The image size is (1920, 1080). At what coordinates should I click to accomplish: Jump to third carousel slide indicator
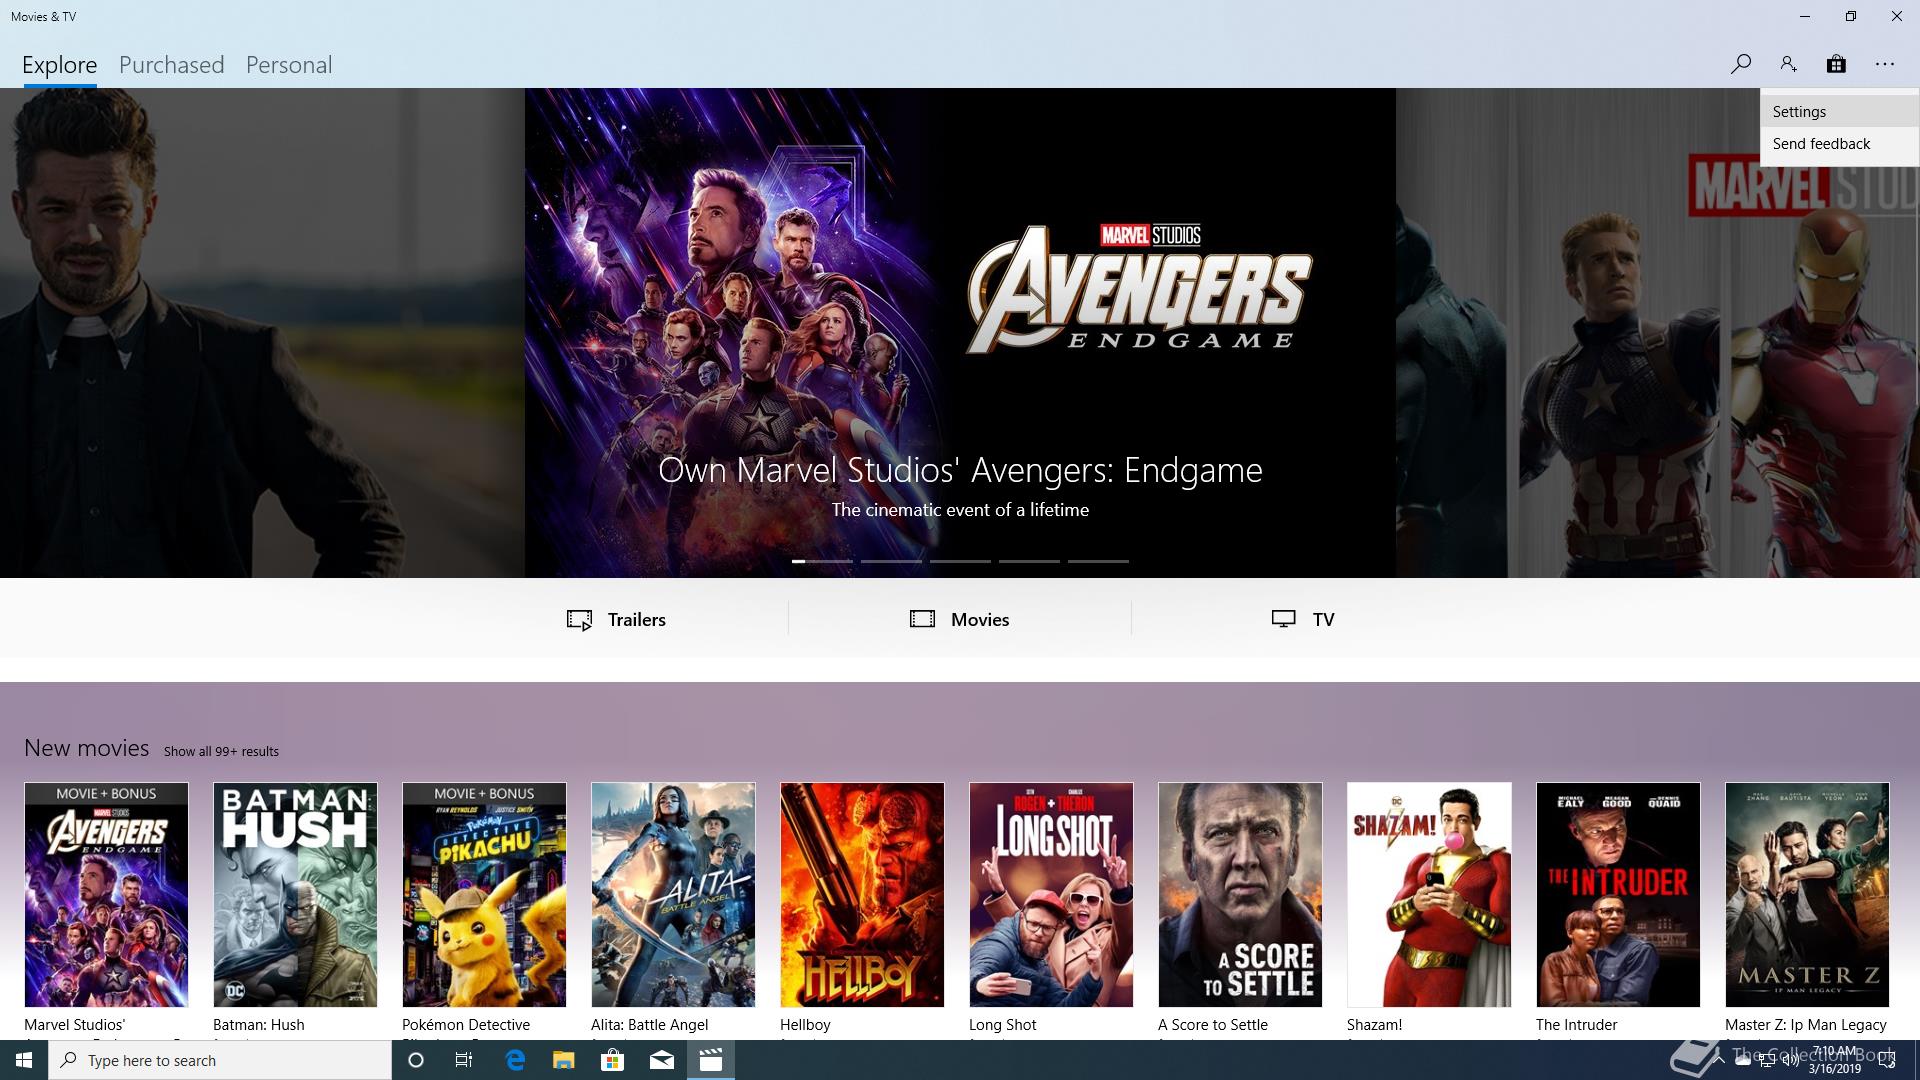click(x=960, y=561)
